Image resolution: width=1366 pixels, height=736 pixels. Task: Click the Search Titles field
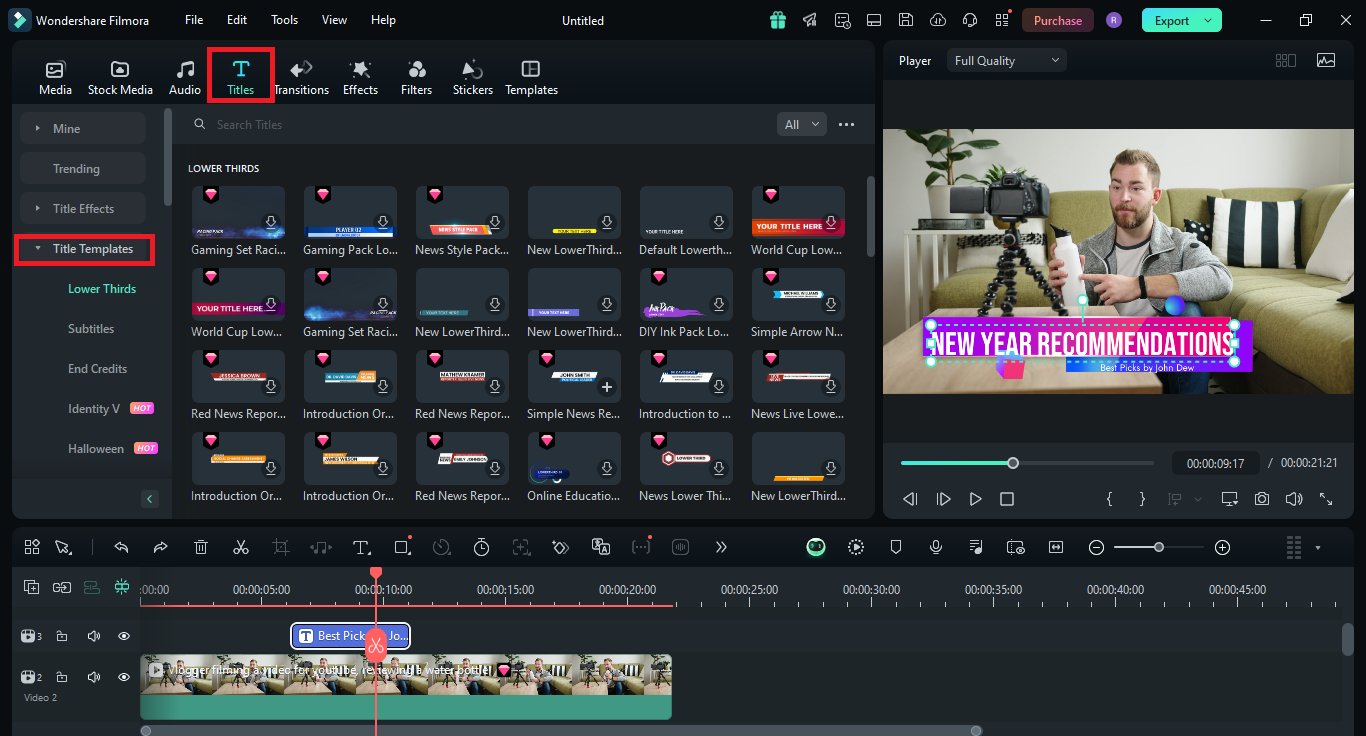tap(480, 125)
